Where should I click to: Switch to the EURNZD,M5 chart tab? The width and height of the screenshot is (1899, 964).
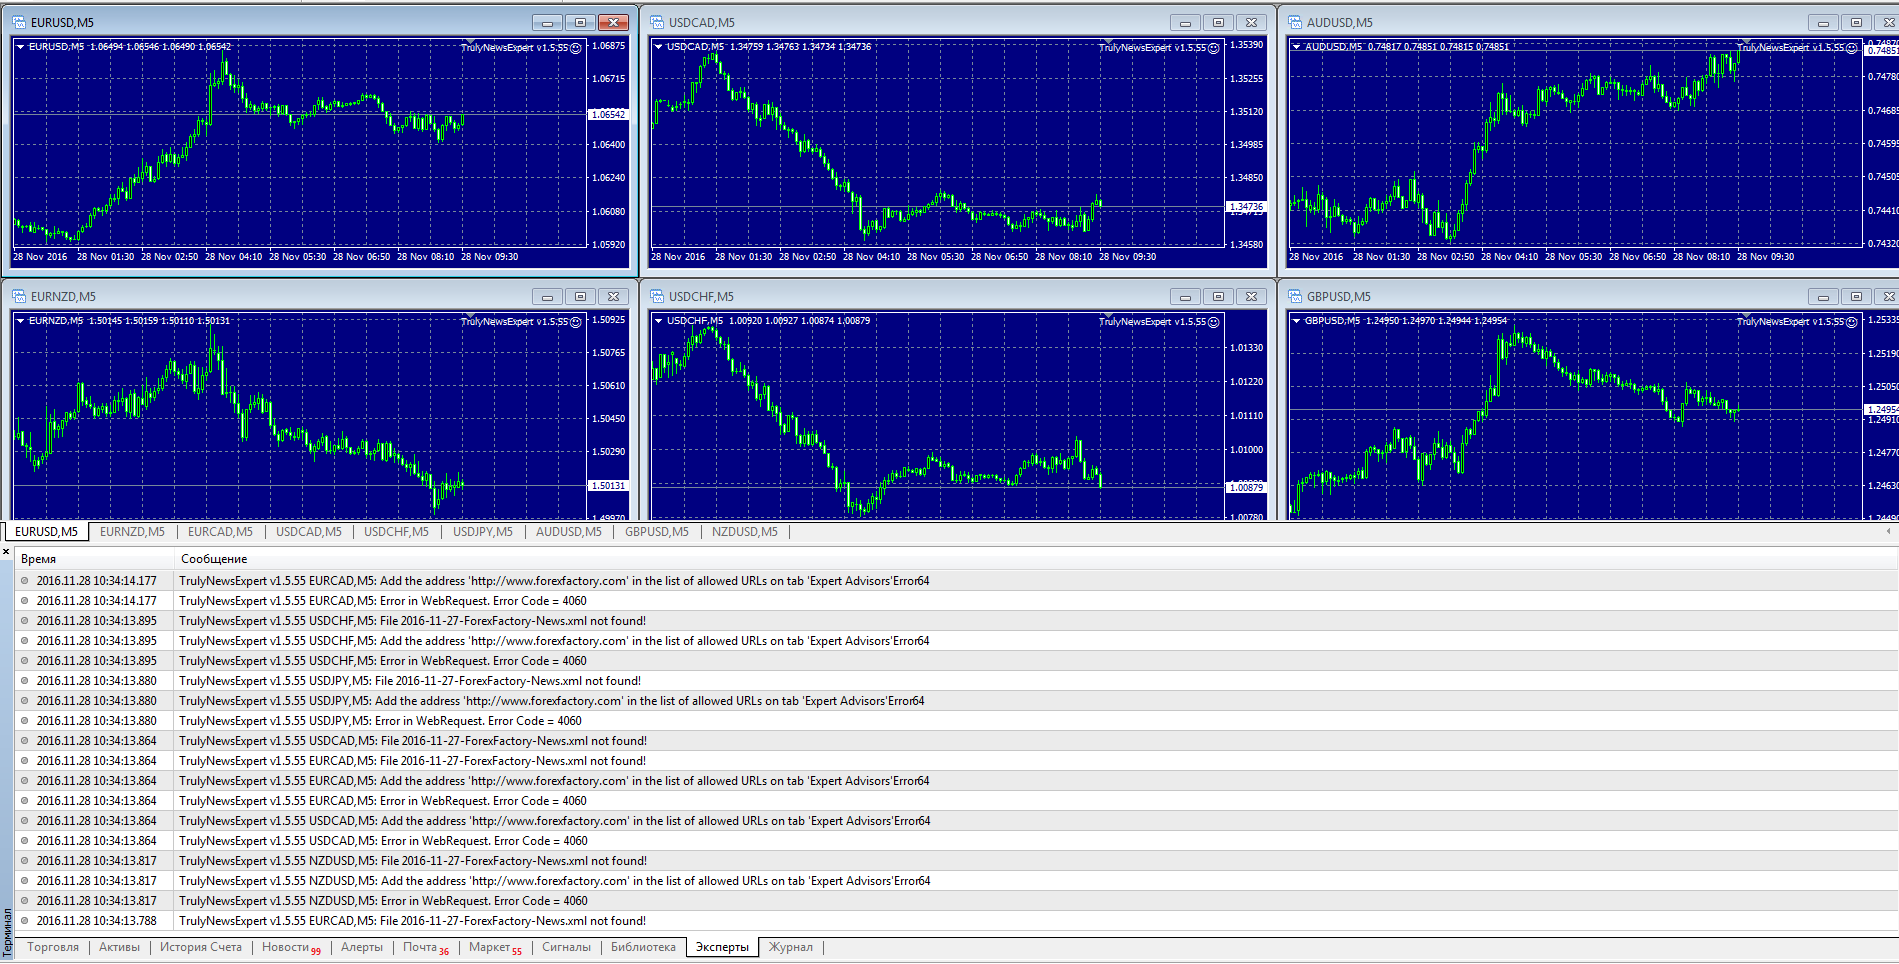[x=132, y=532]
